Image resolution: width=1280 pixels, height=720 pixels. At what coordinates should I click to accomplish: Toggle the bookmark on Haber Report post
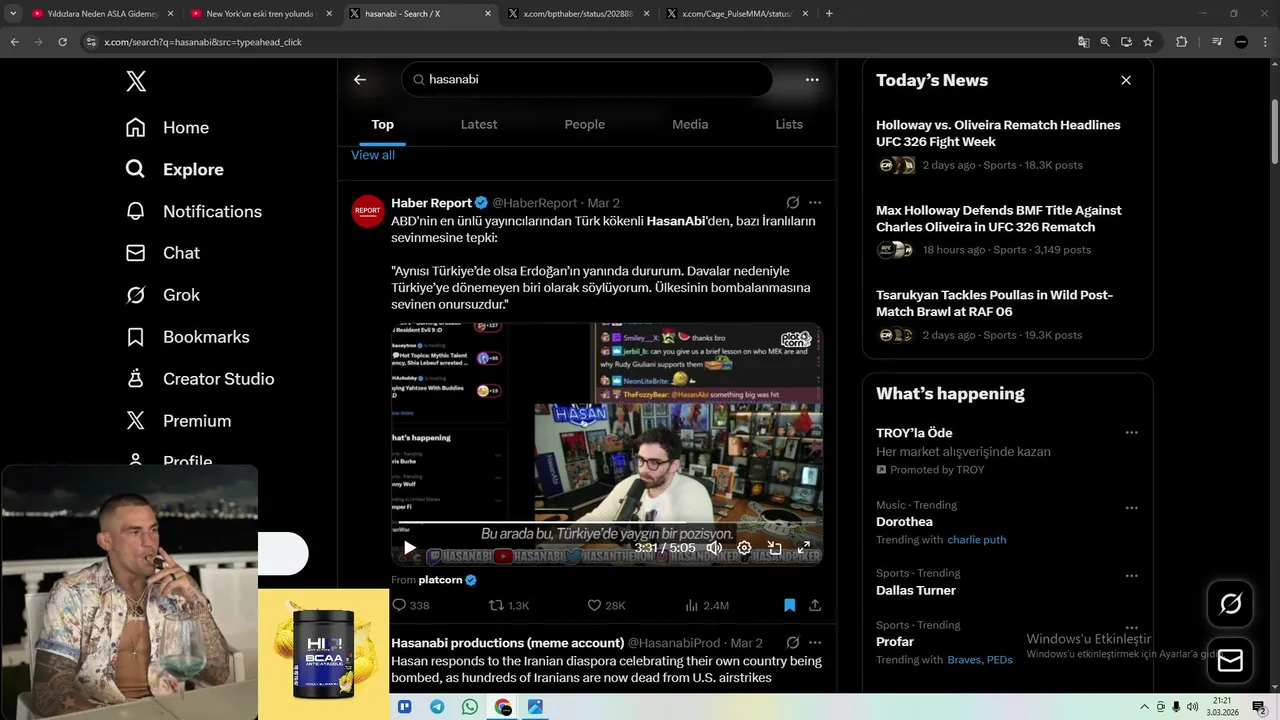789,606
